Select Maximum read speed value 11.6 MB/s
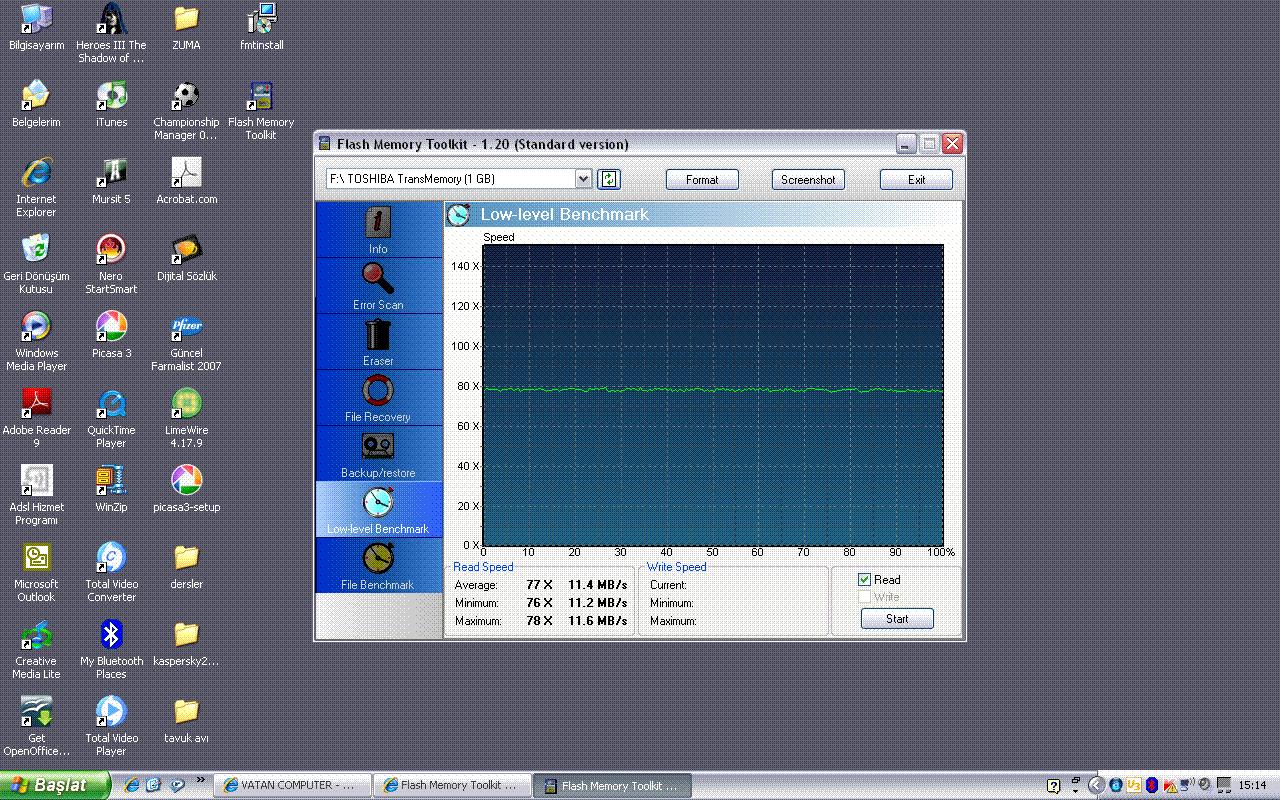Screen dimensions: 1280x800 point(598,621)
